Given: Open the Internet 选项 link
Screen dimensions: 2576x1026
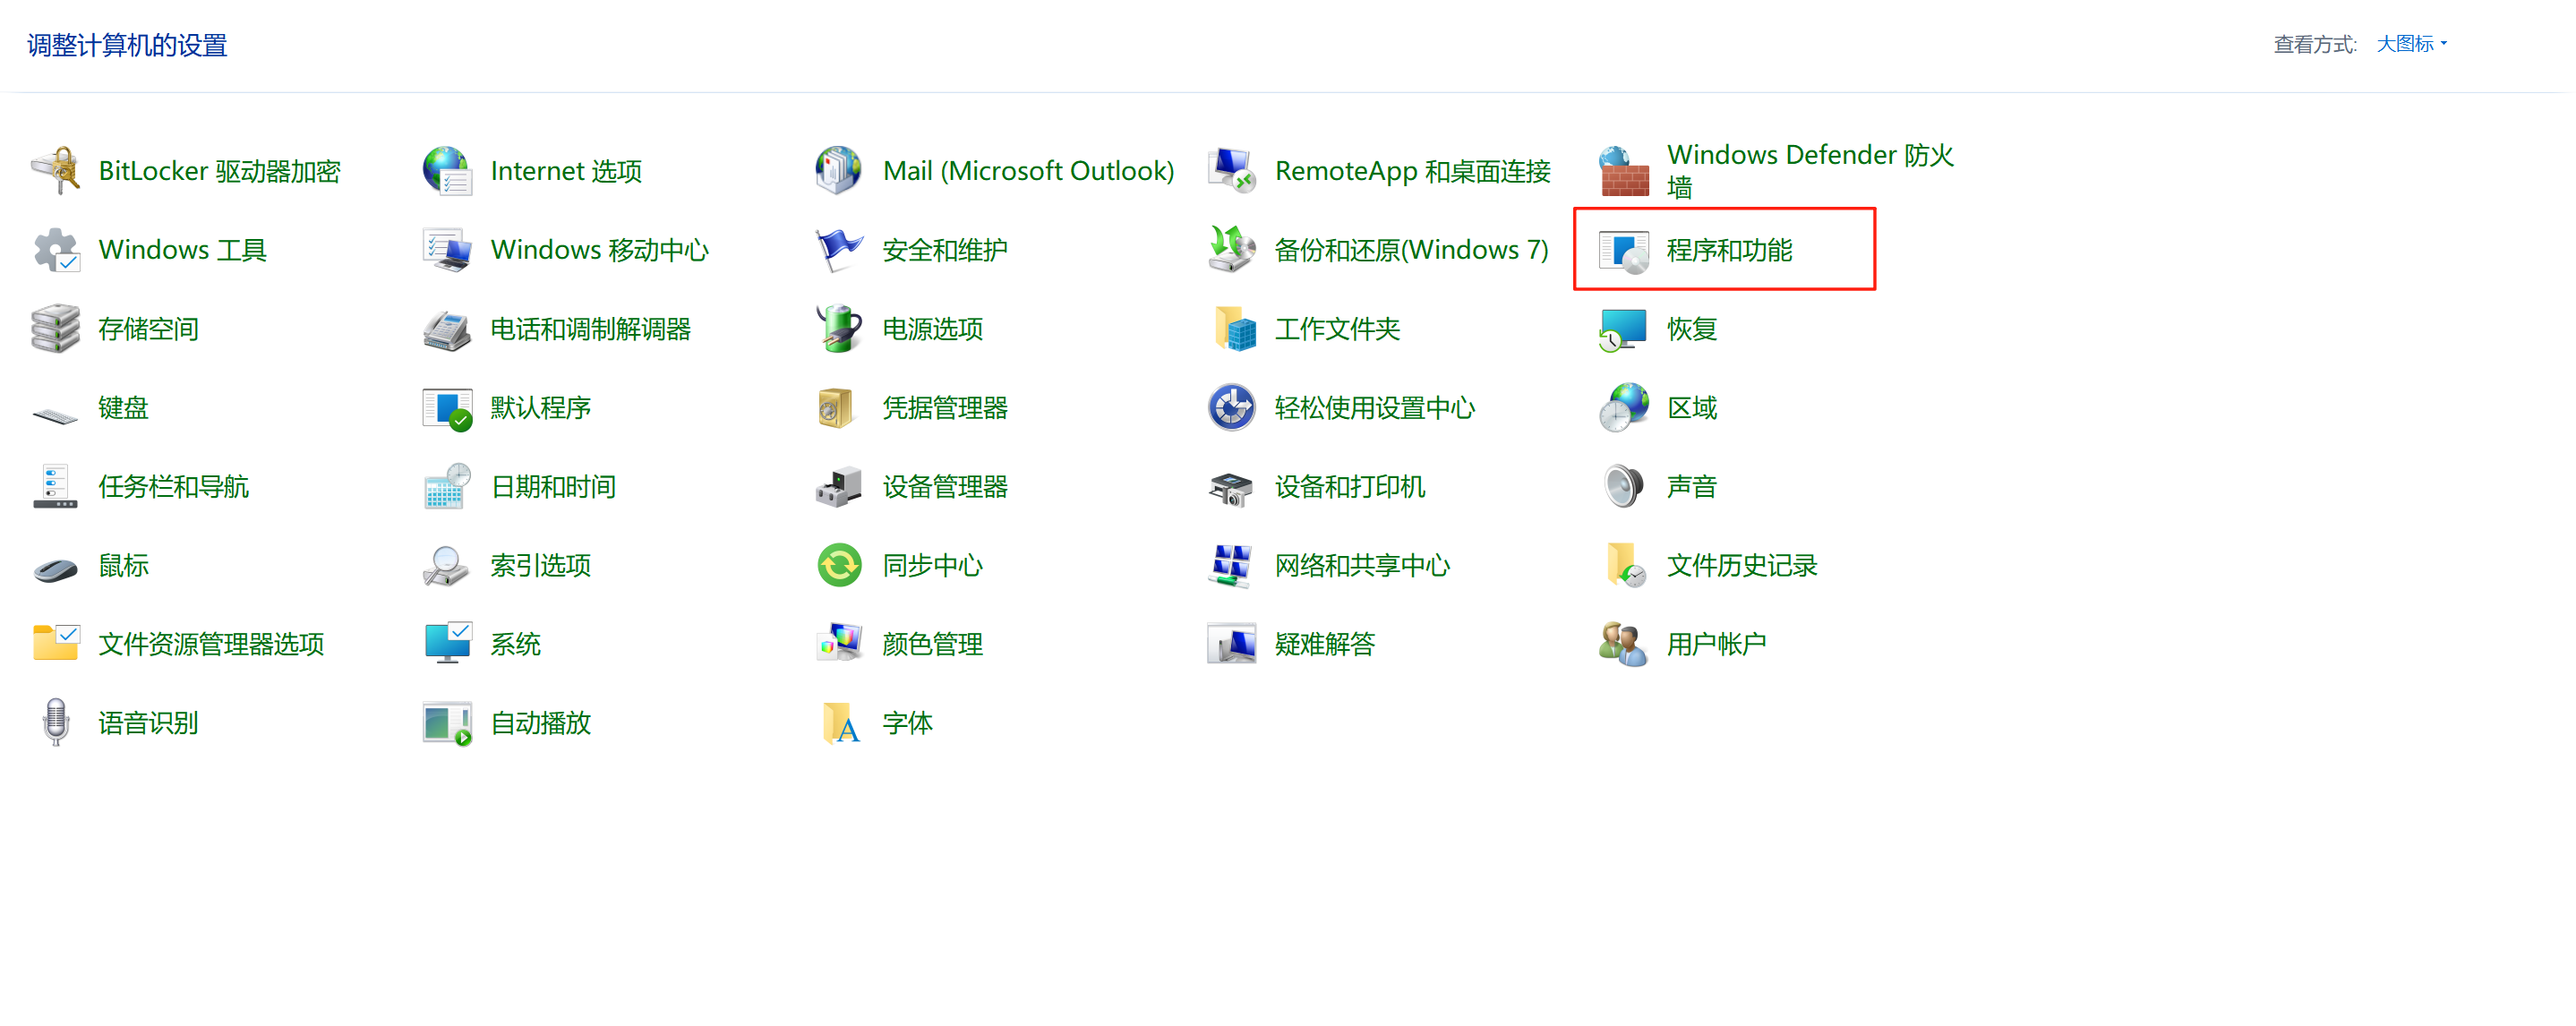Looking at the screenshot, I should click(566, 171).
